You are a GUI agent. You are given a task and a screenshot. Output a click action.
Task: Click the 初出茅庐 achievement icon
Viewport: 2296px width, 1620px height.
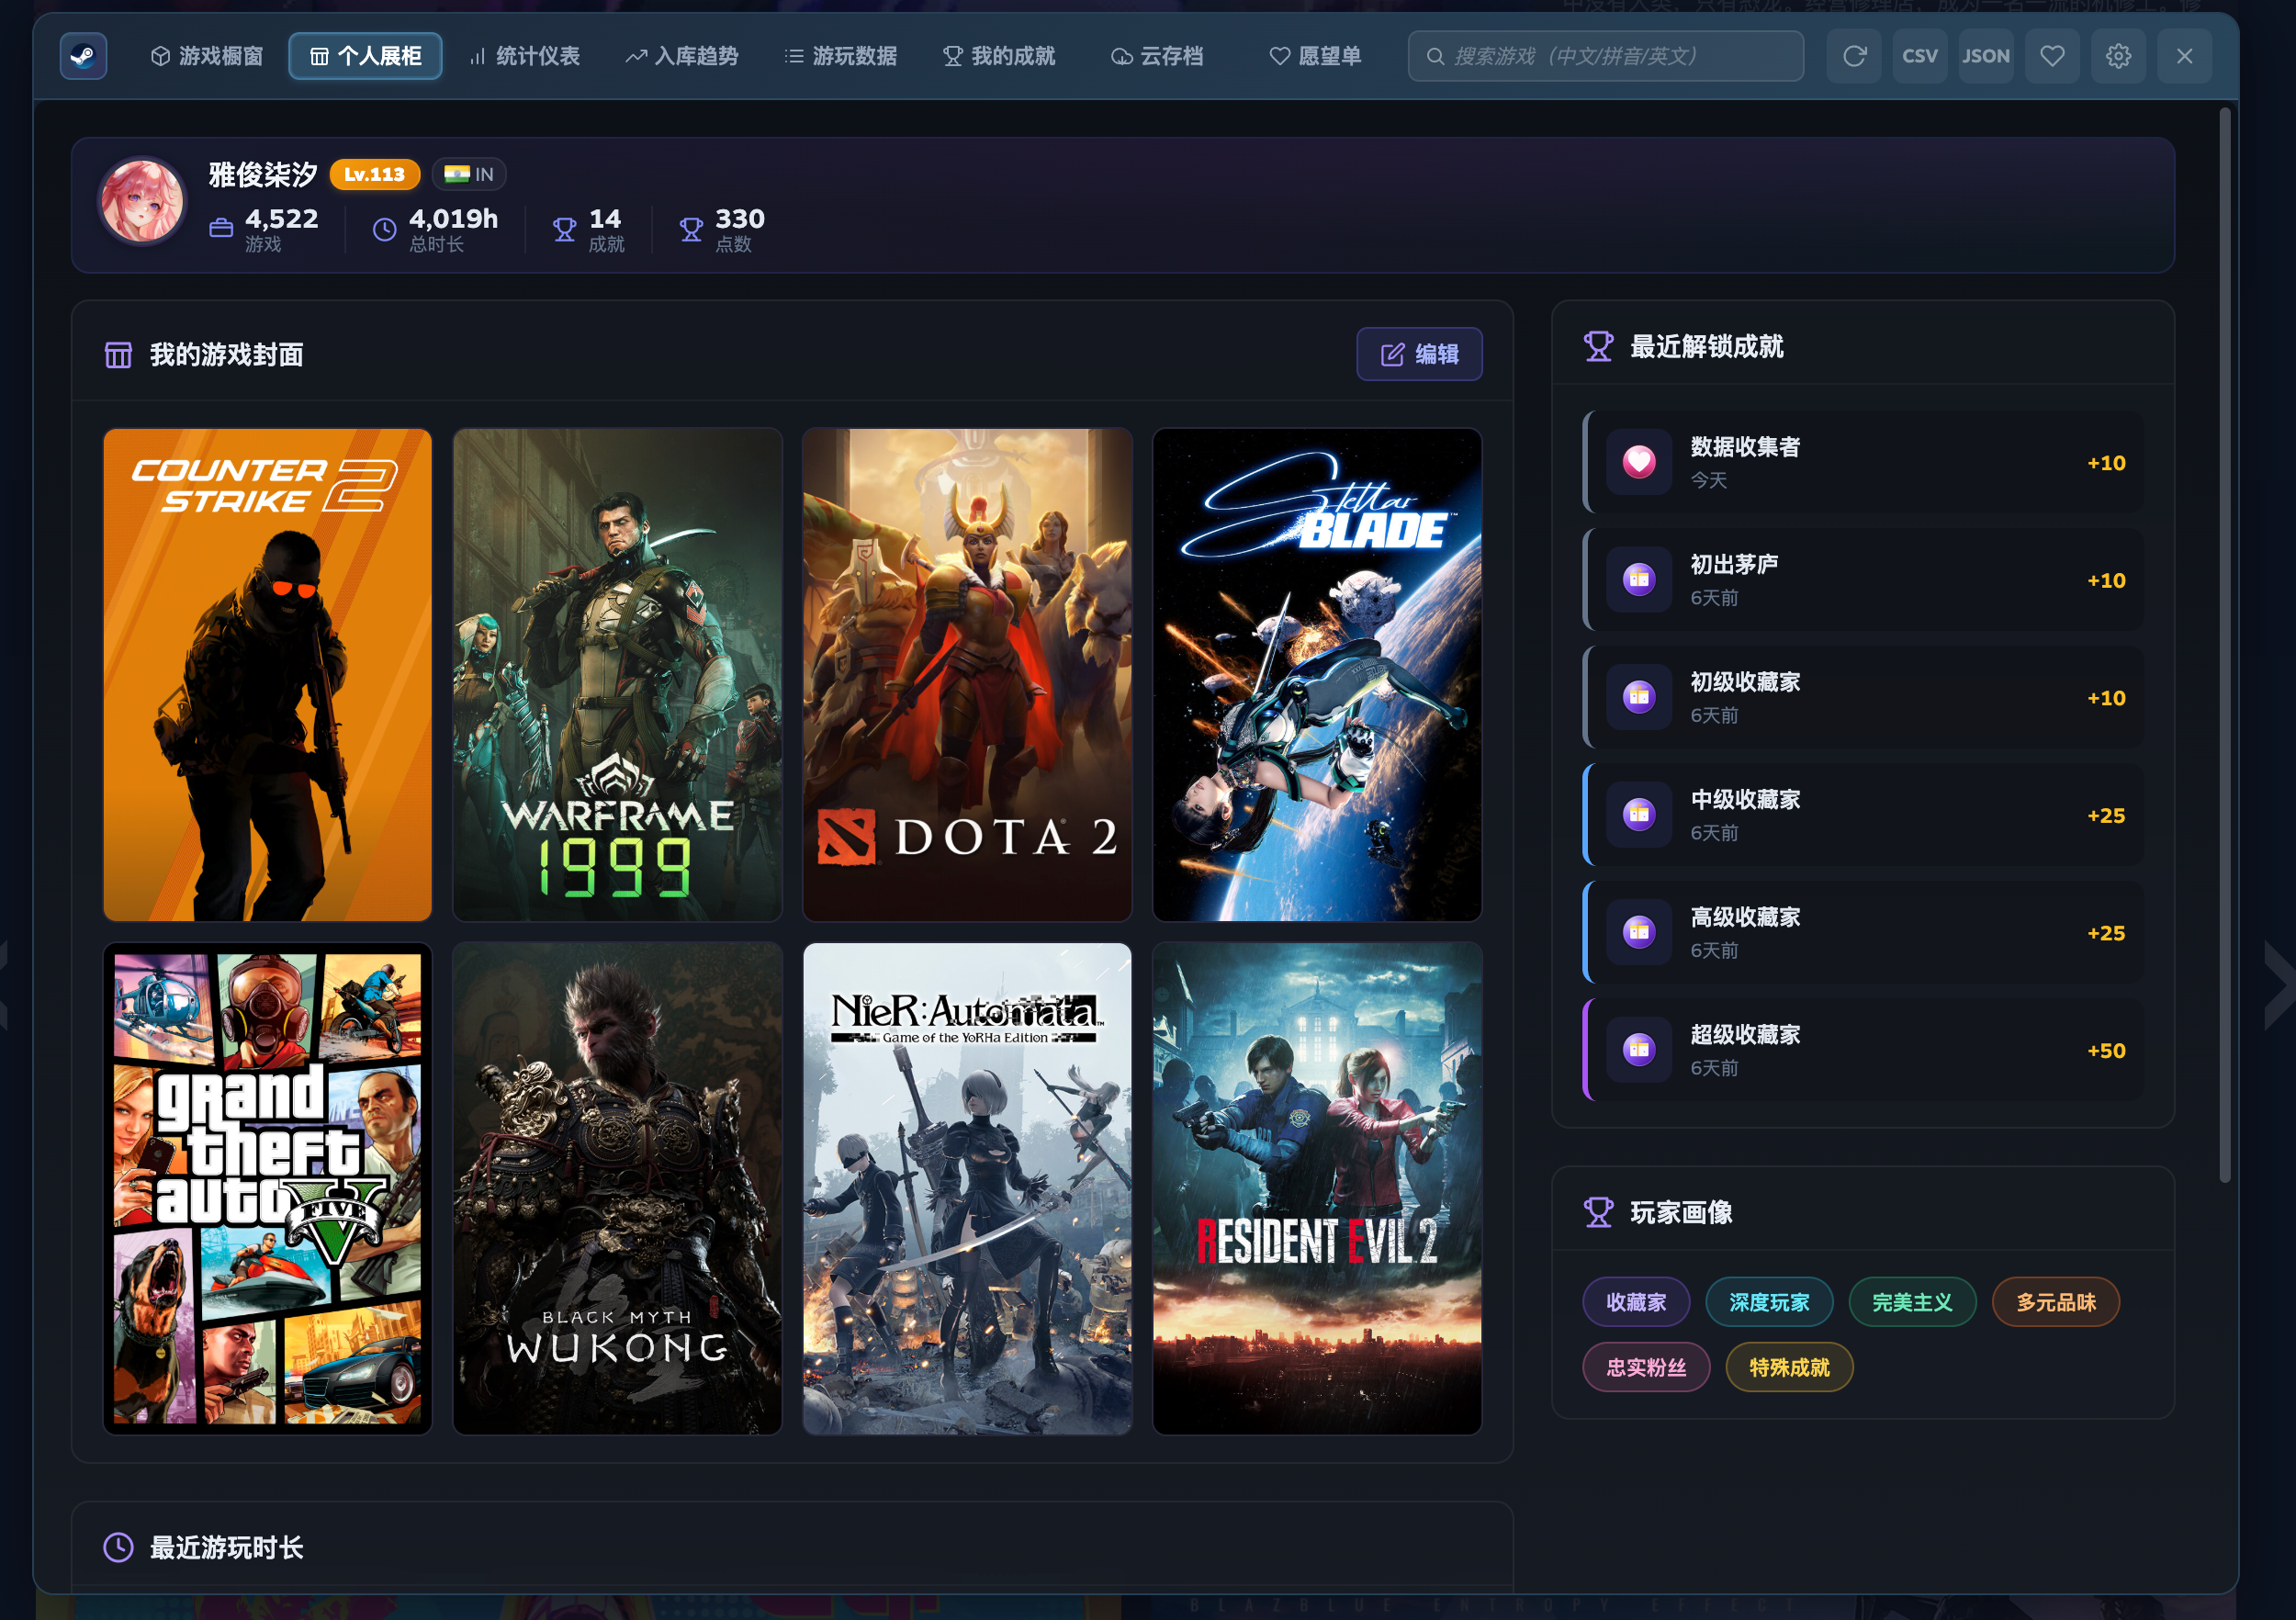tap(1639, 579)
